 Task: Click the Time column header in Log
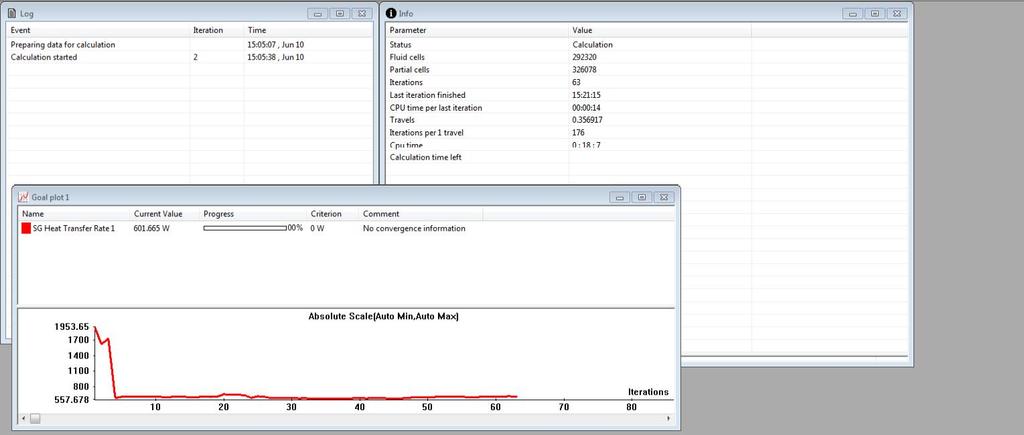(308, 30)
